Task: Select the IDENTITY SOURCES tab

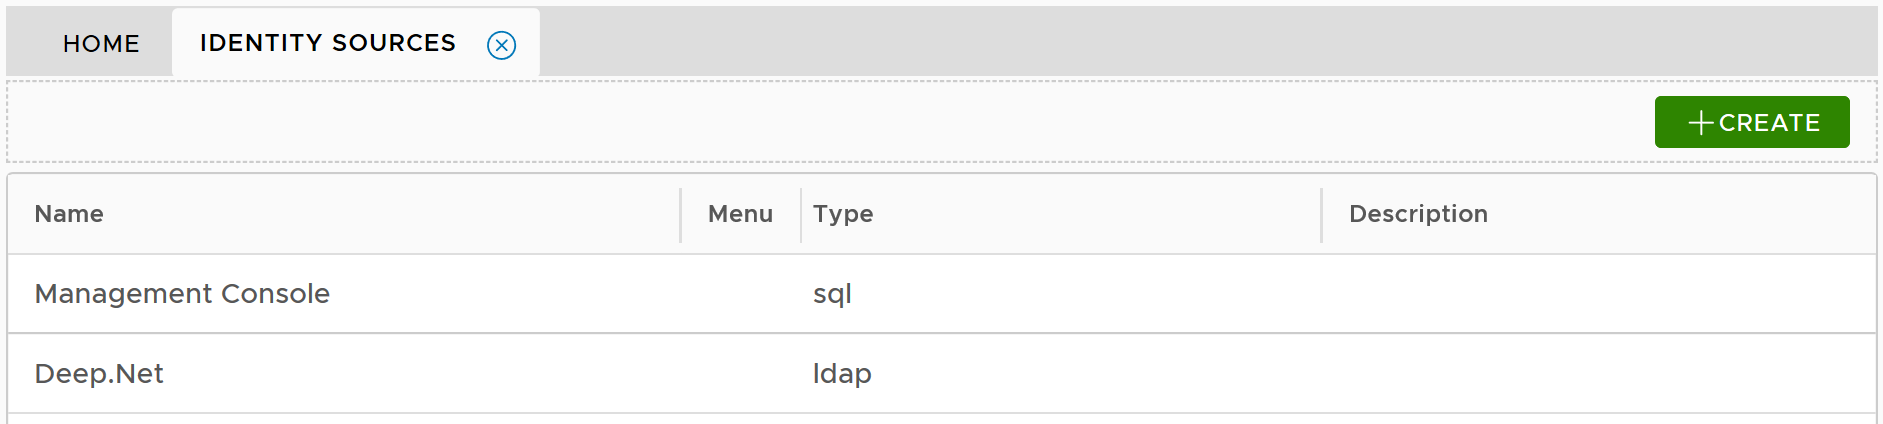Action: coord(327,43)
